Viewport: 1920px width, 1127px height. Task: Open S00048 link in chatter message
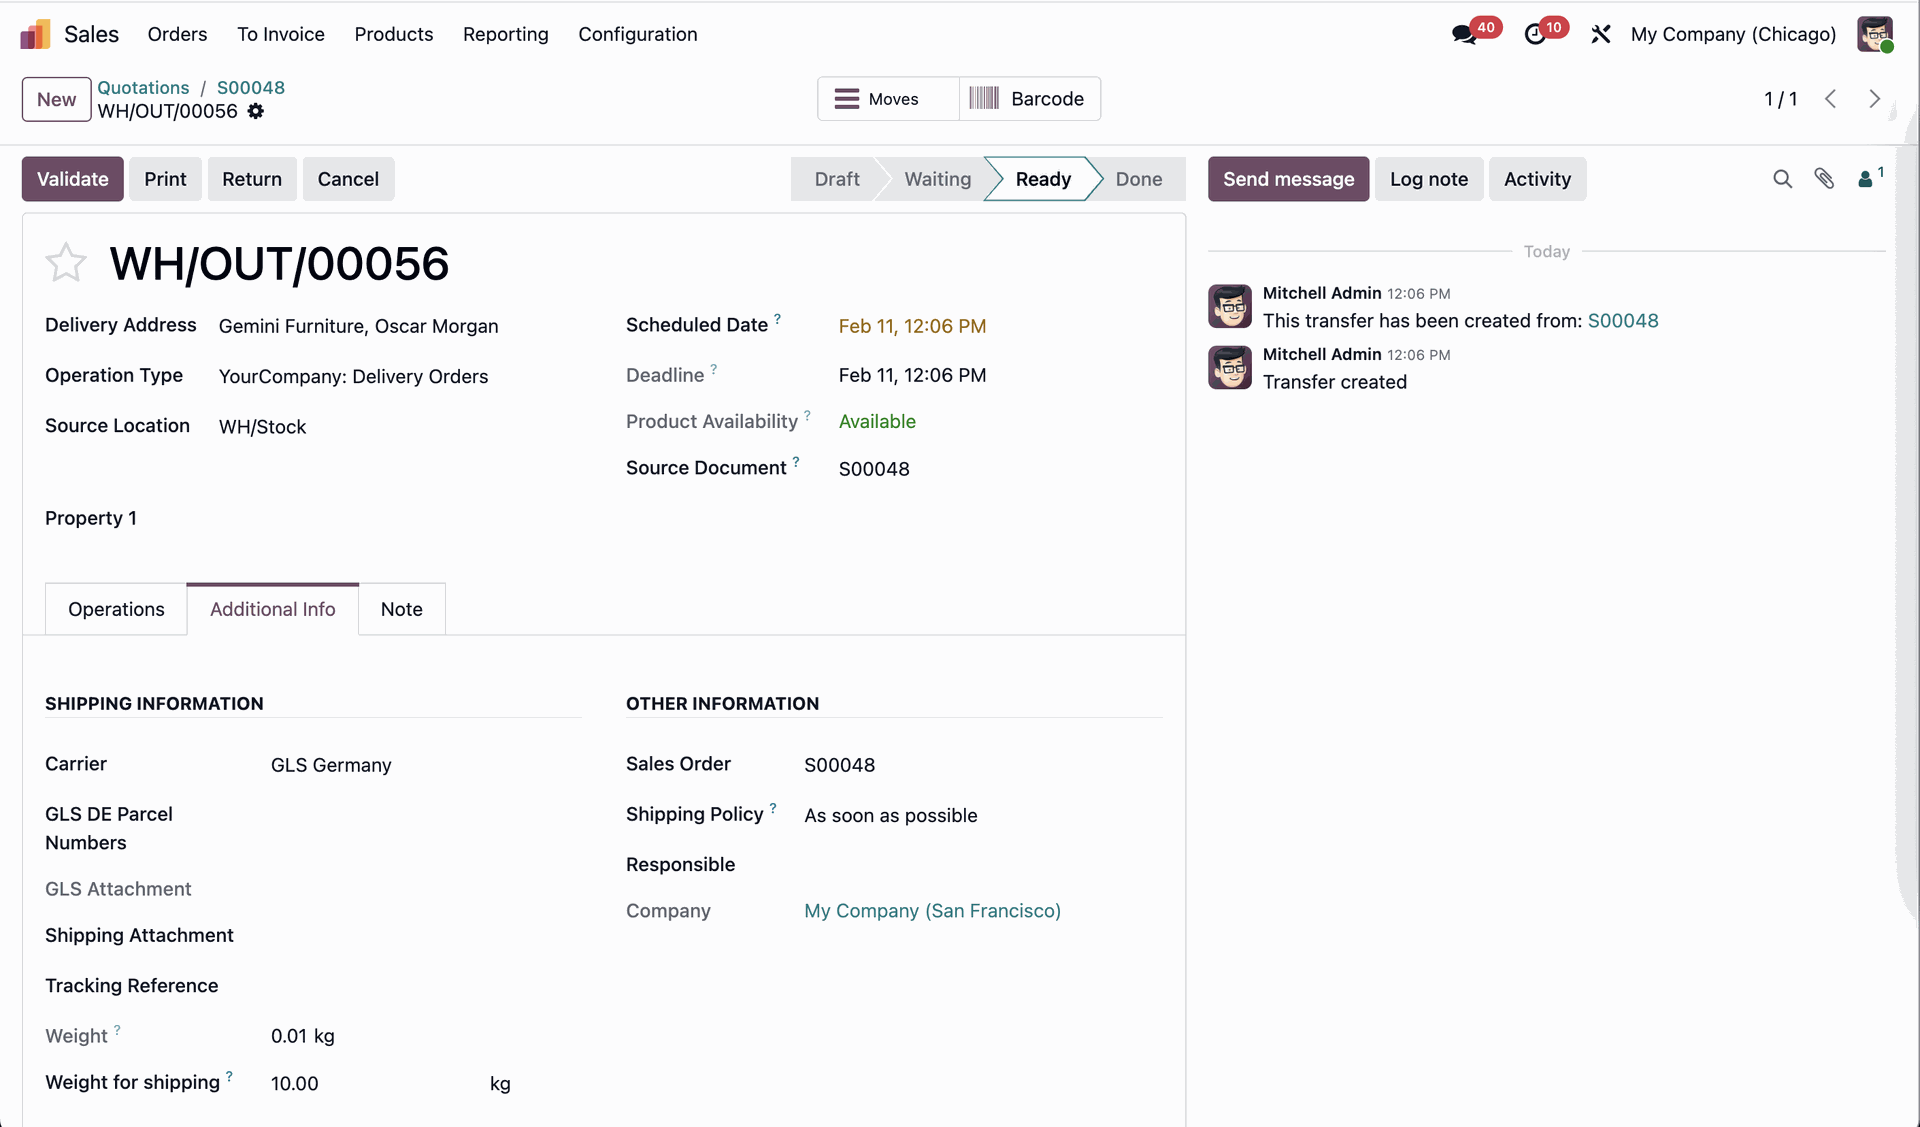1622,321
